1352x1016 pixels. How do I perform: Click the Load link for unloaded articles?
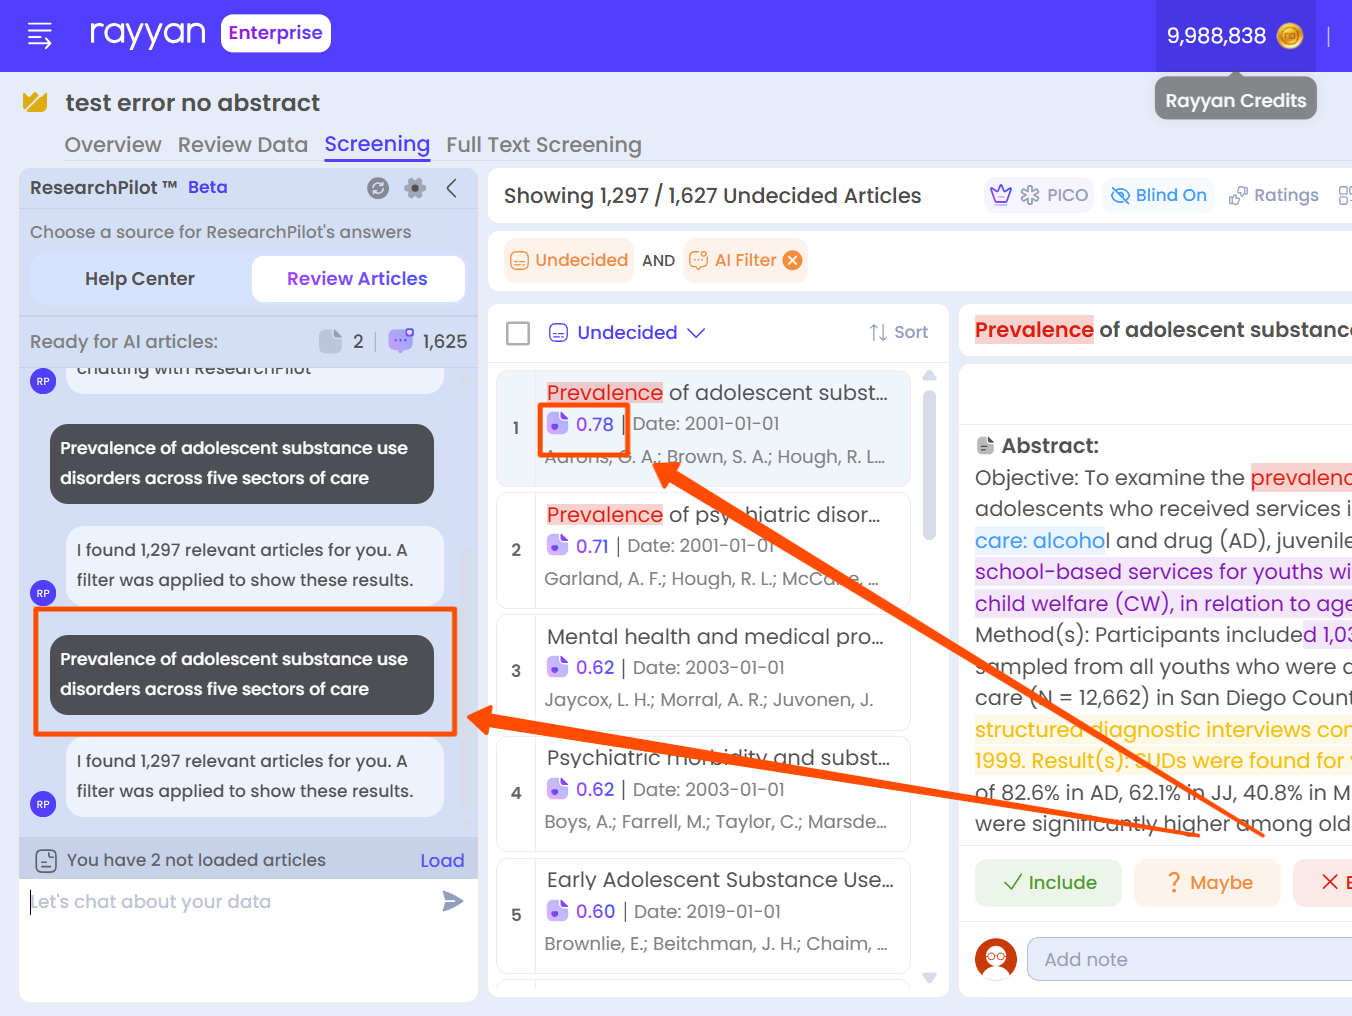442,860
